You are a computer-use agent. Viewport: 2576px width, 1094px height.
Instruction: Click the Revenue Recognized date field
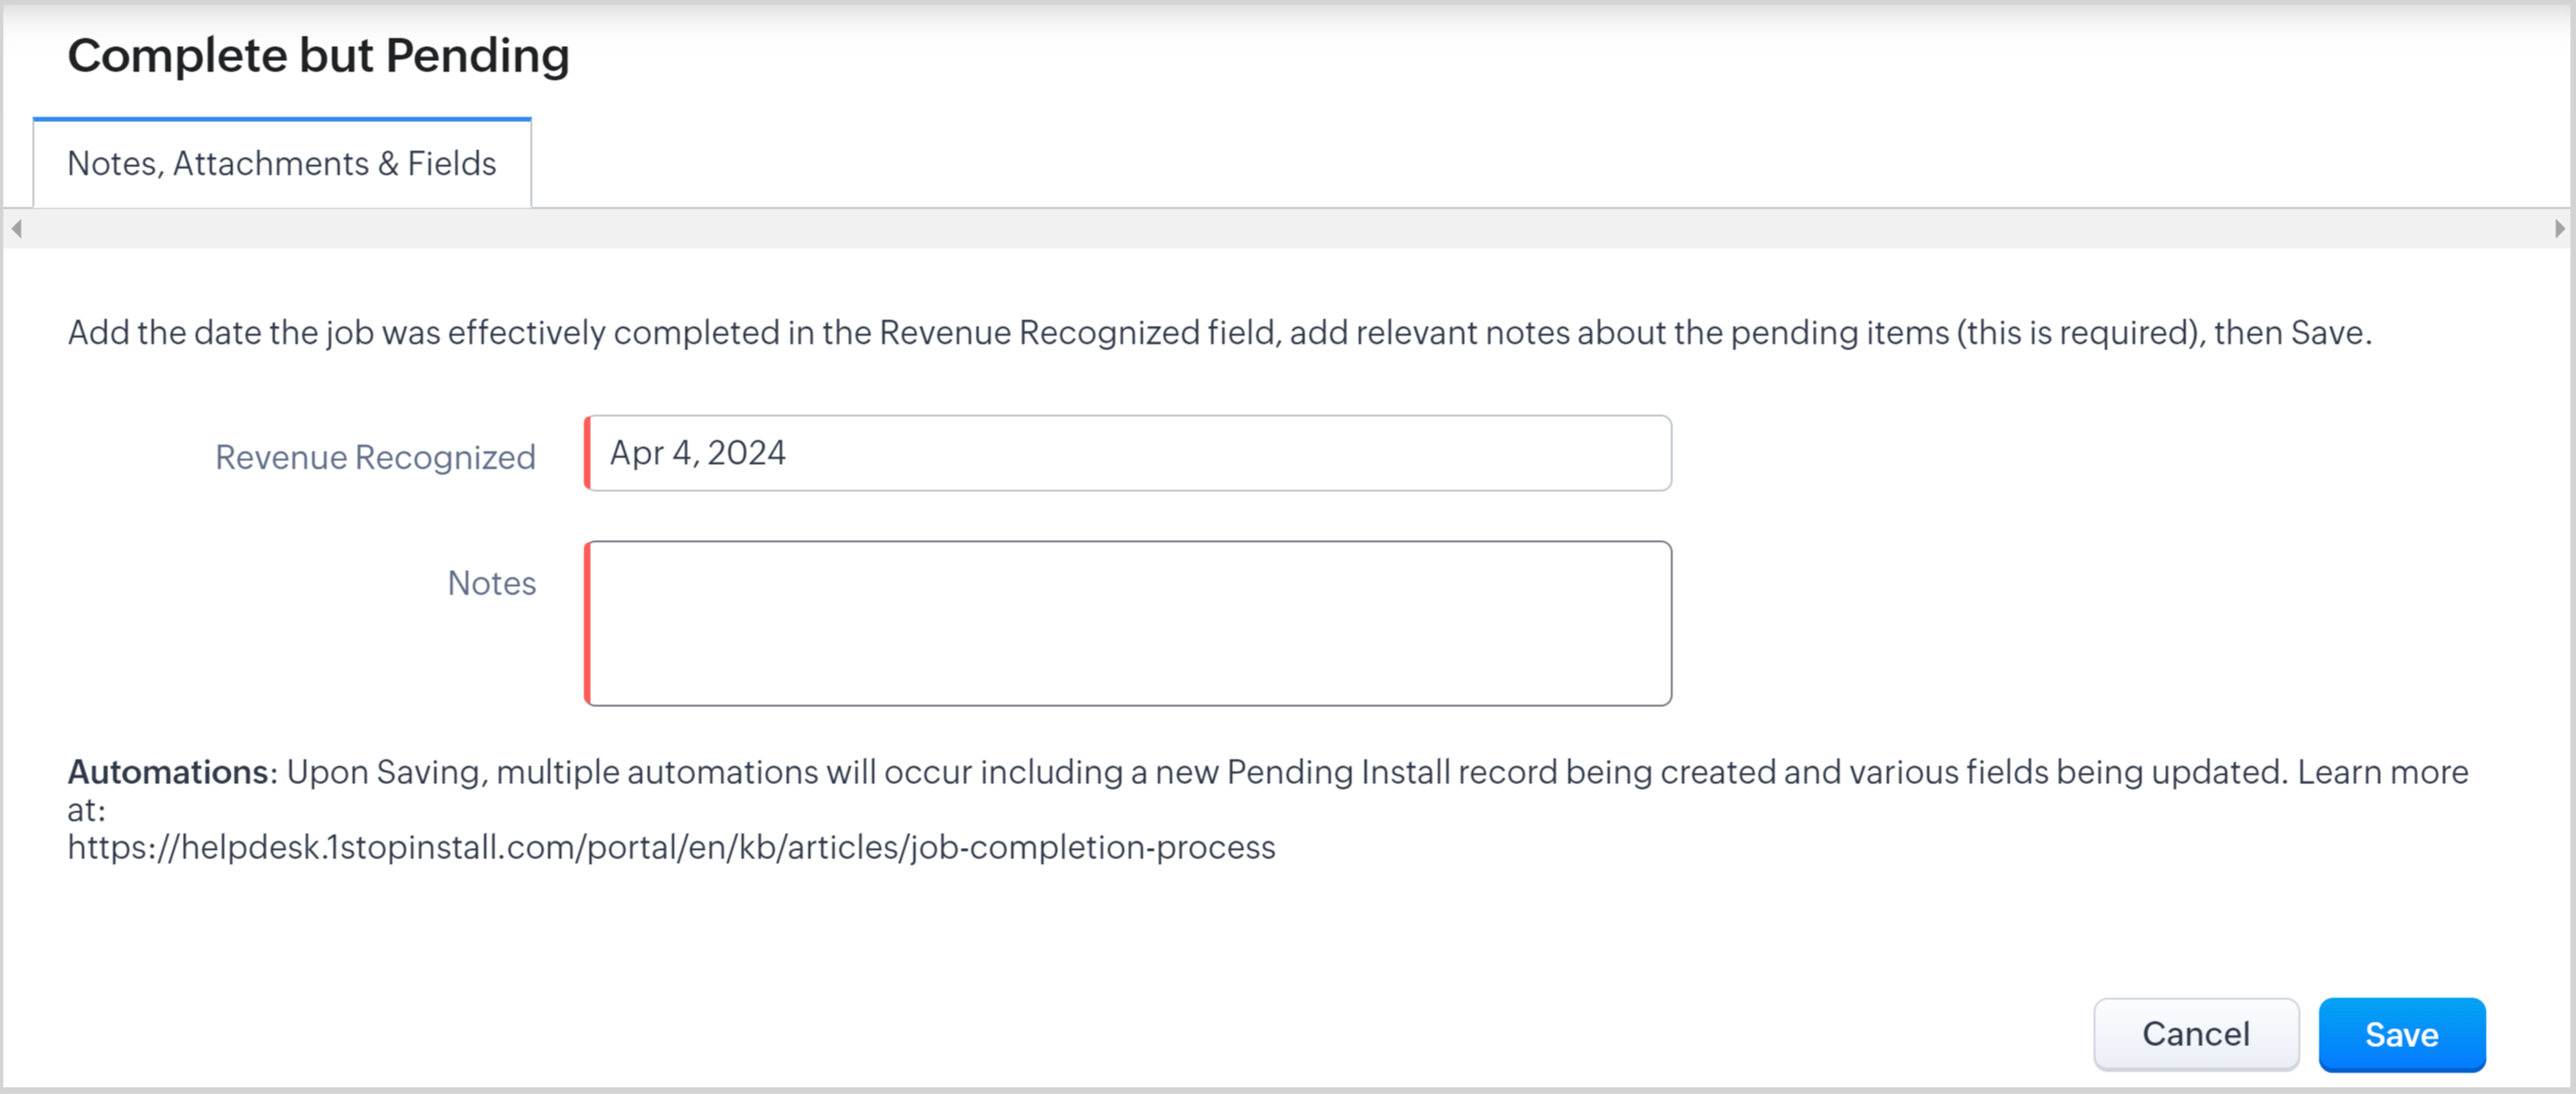point(1128,454)
